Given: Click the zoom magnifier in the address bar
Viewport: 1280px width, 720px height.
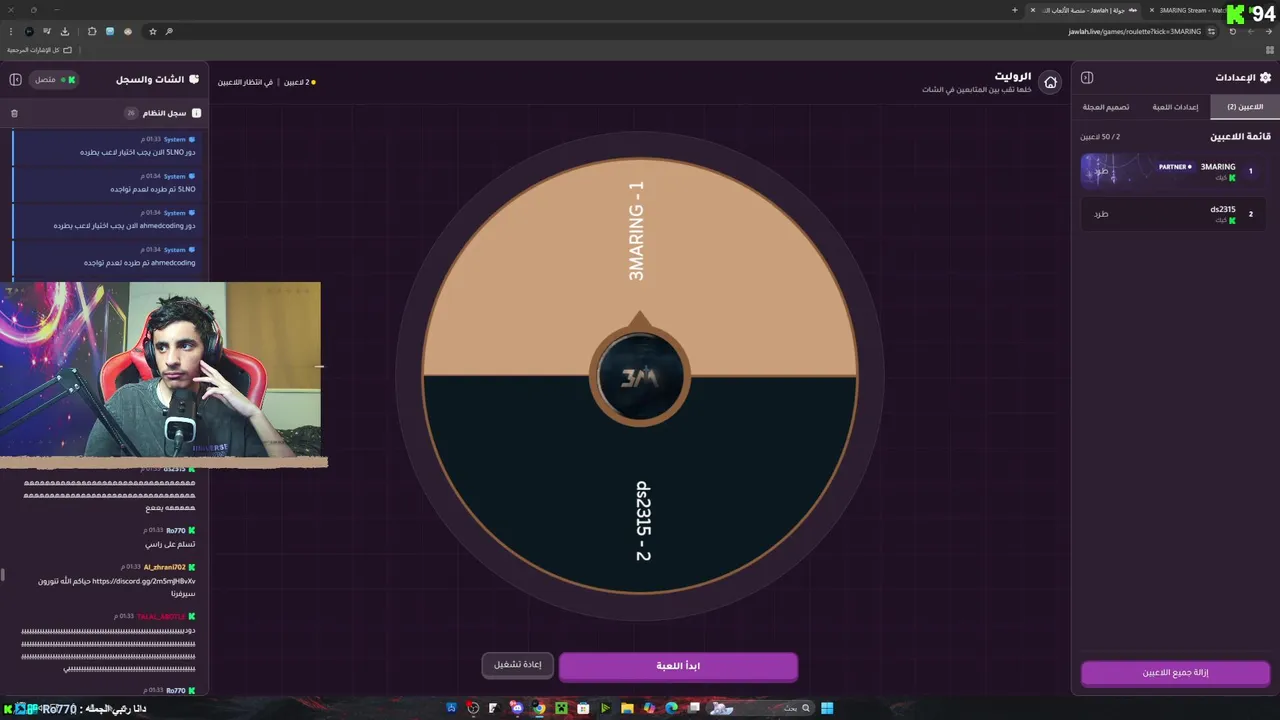Looking at the screenshot, I should (x=169, y=31).
